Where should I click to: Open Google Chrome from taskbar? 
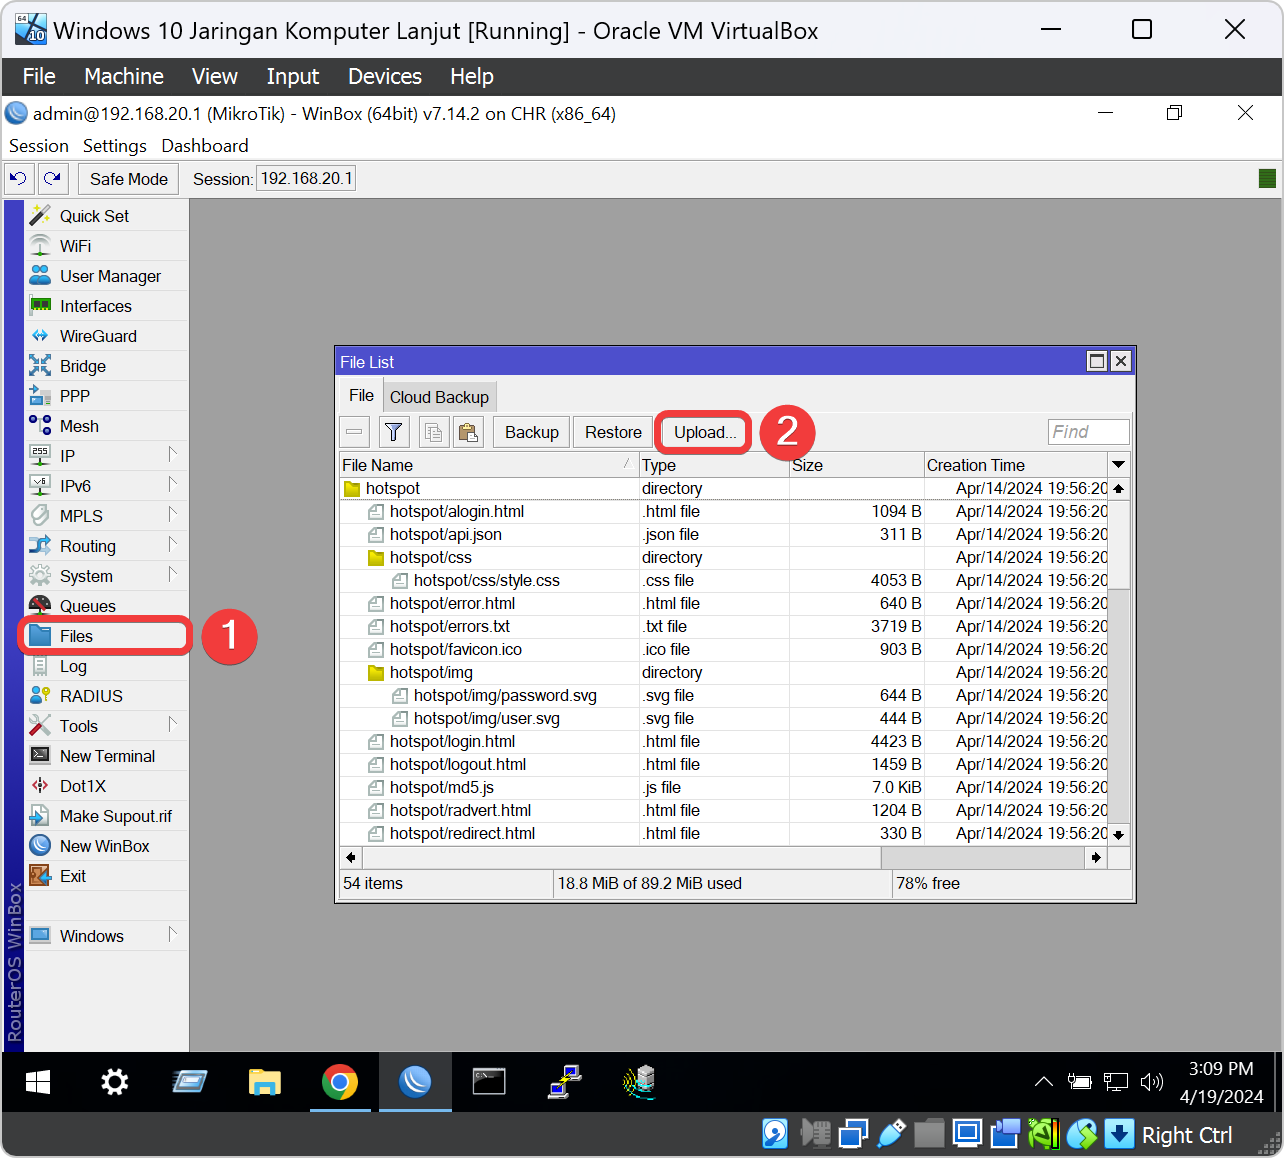coord(340,1082)
